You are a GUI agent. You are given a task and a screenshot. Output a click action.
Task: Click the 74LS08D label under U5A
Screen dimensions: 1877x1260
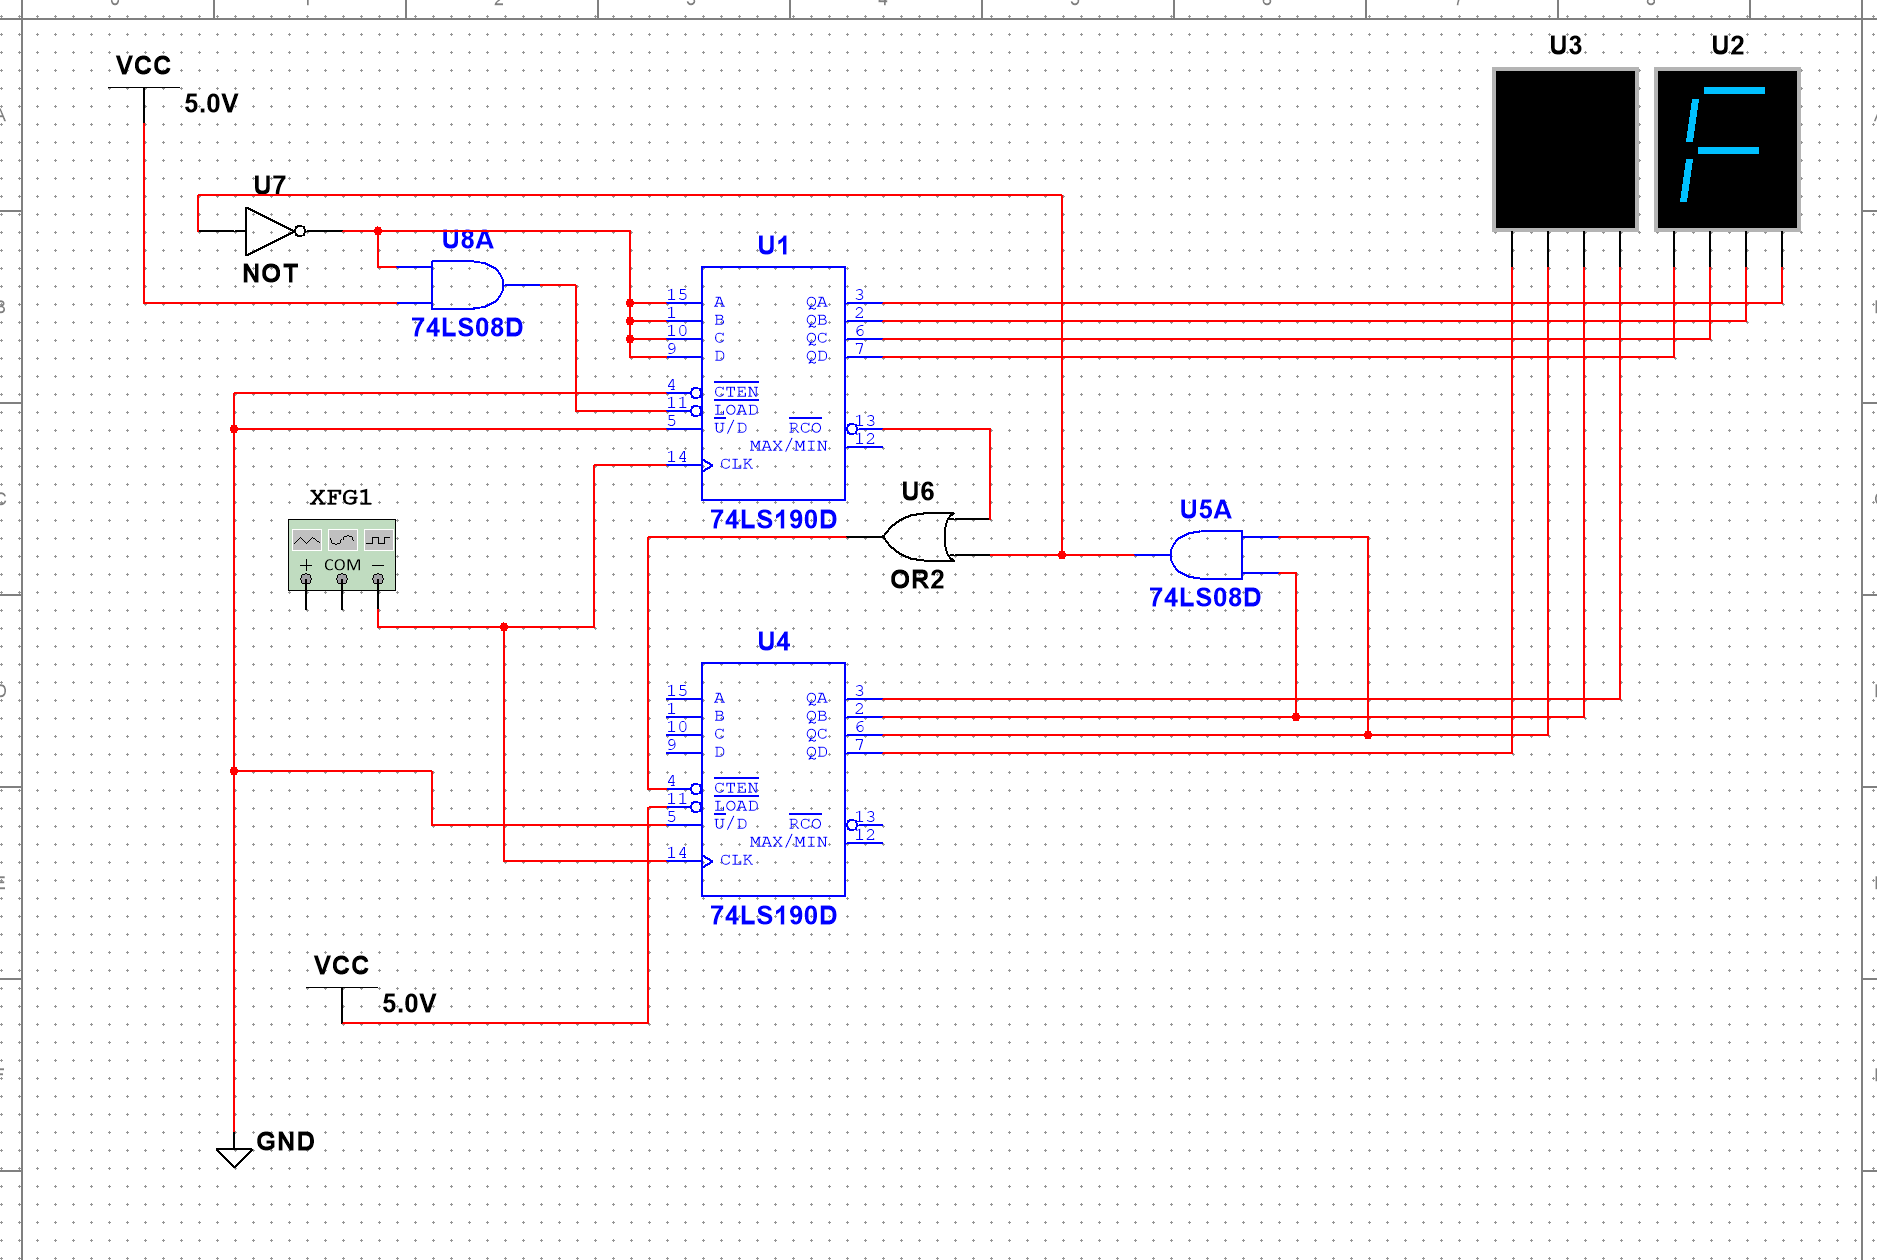click(1206, 597)
